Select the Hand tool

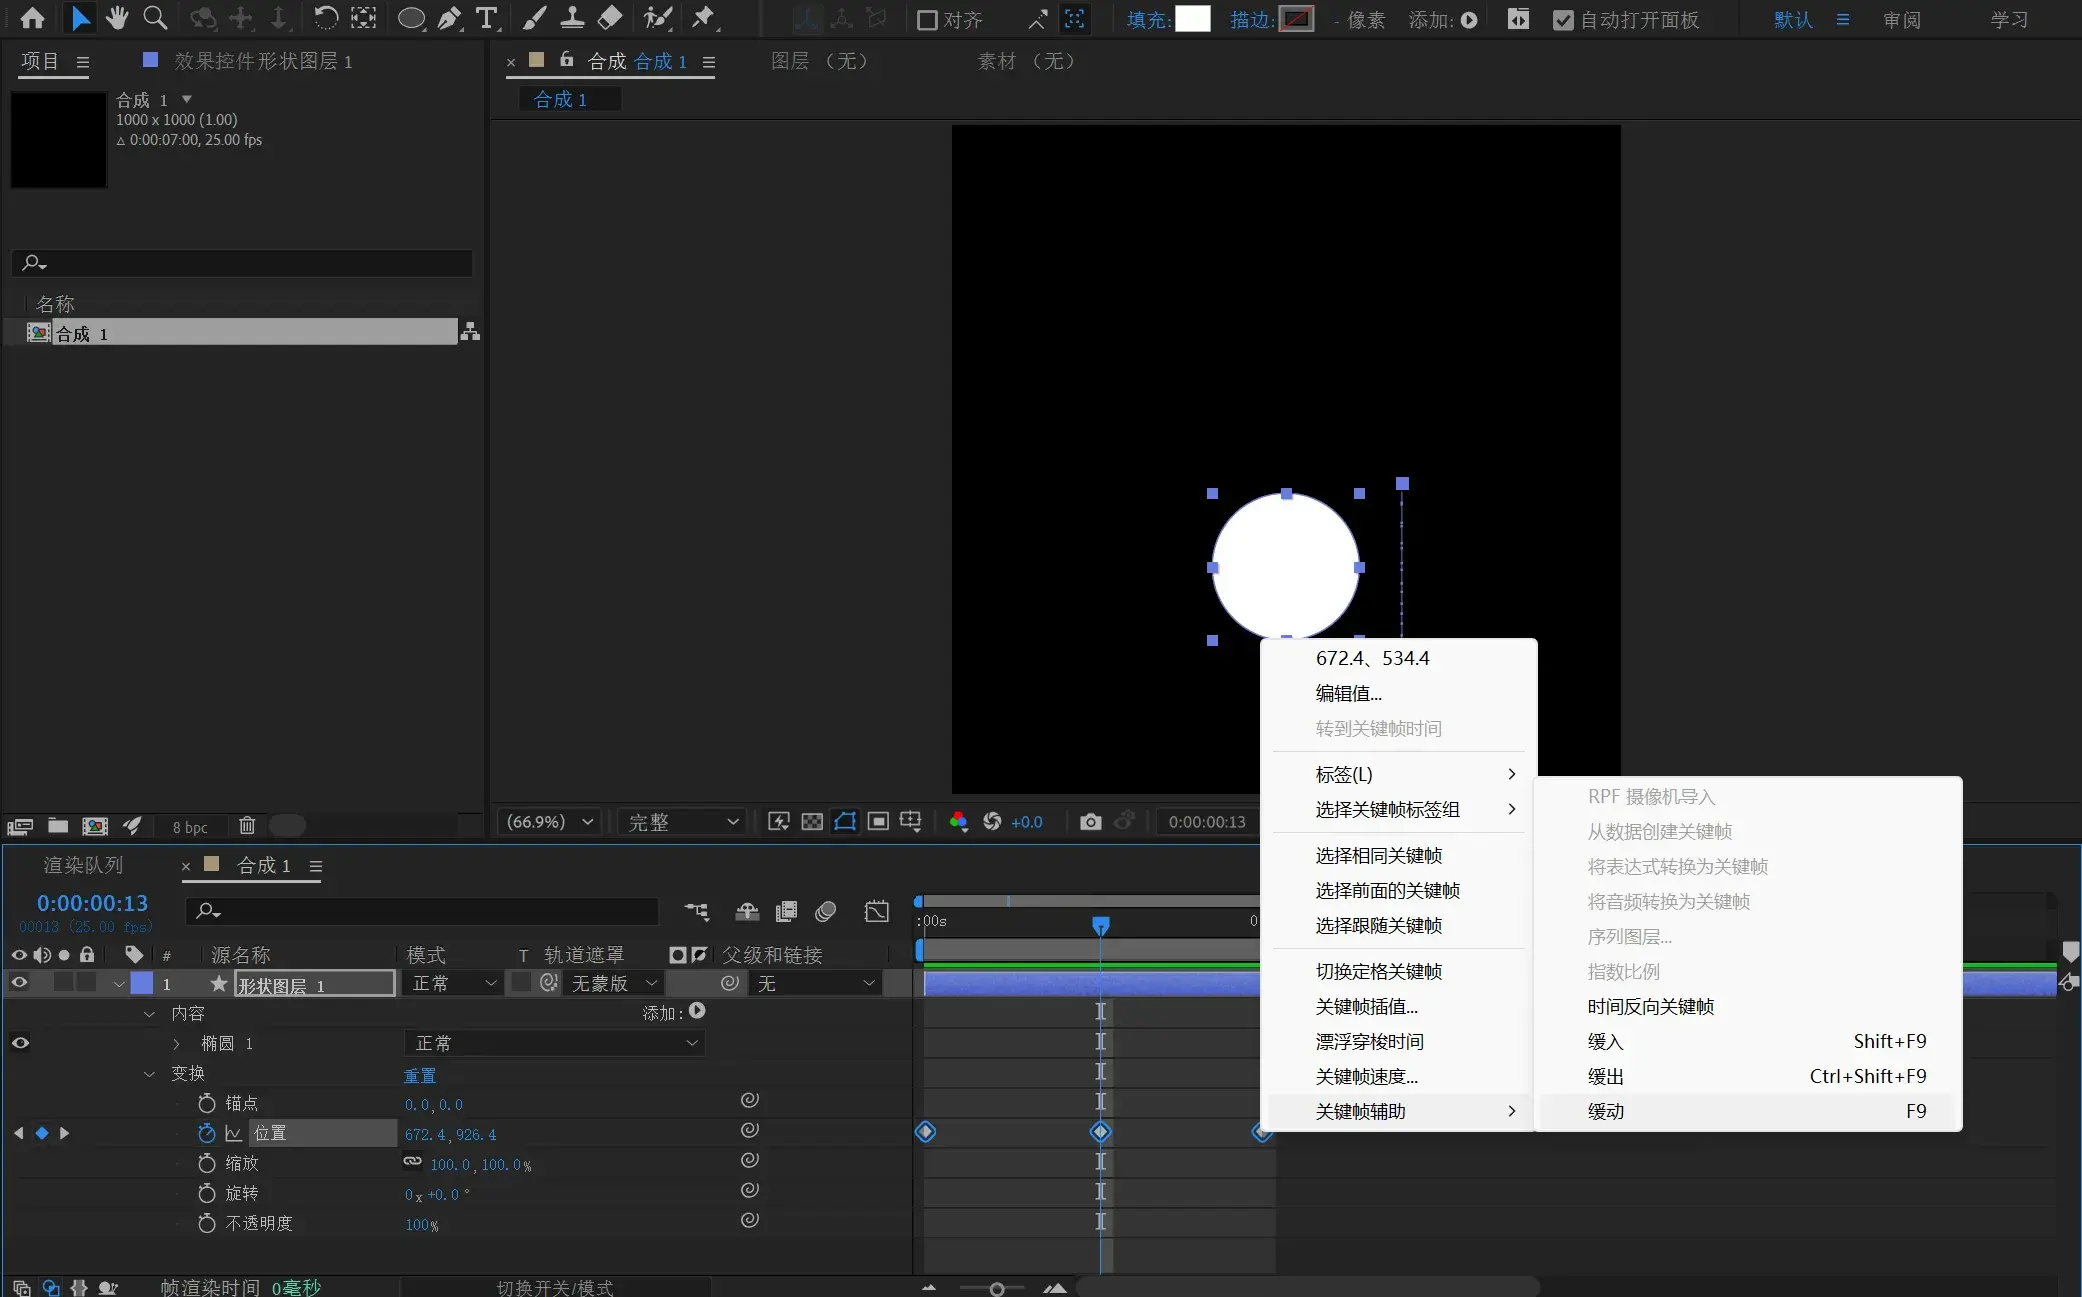pyautogui.click(x=117, y=18)
